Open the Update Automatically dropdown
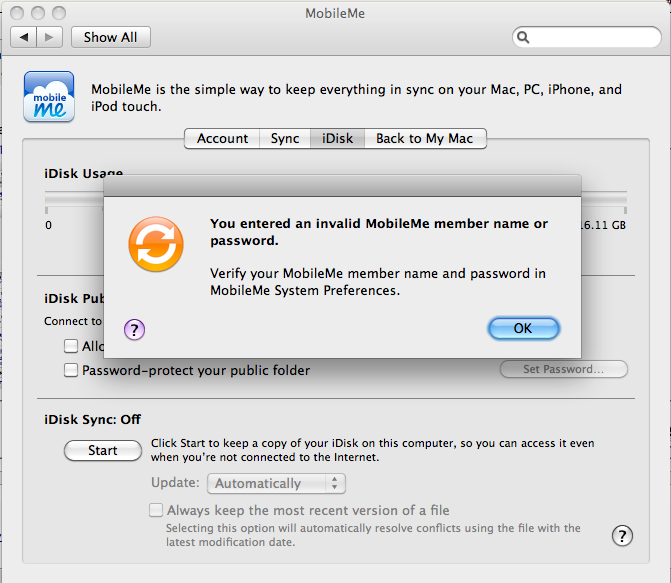The width and height of the screenshot is (671, 583). pyautogui.click(x=276, y=484)
